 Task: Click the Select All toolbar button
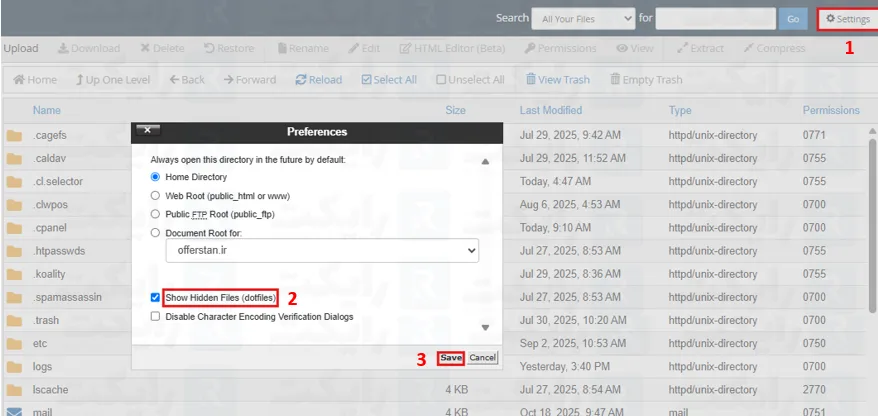(x=388, y=80)
